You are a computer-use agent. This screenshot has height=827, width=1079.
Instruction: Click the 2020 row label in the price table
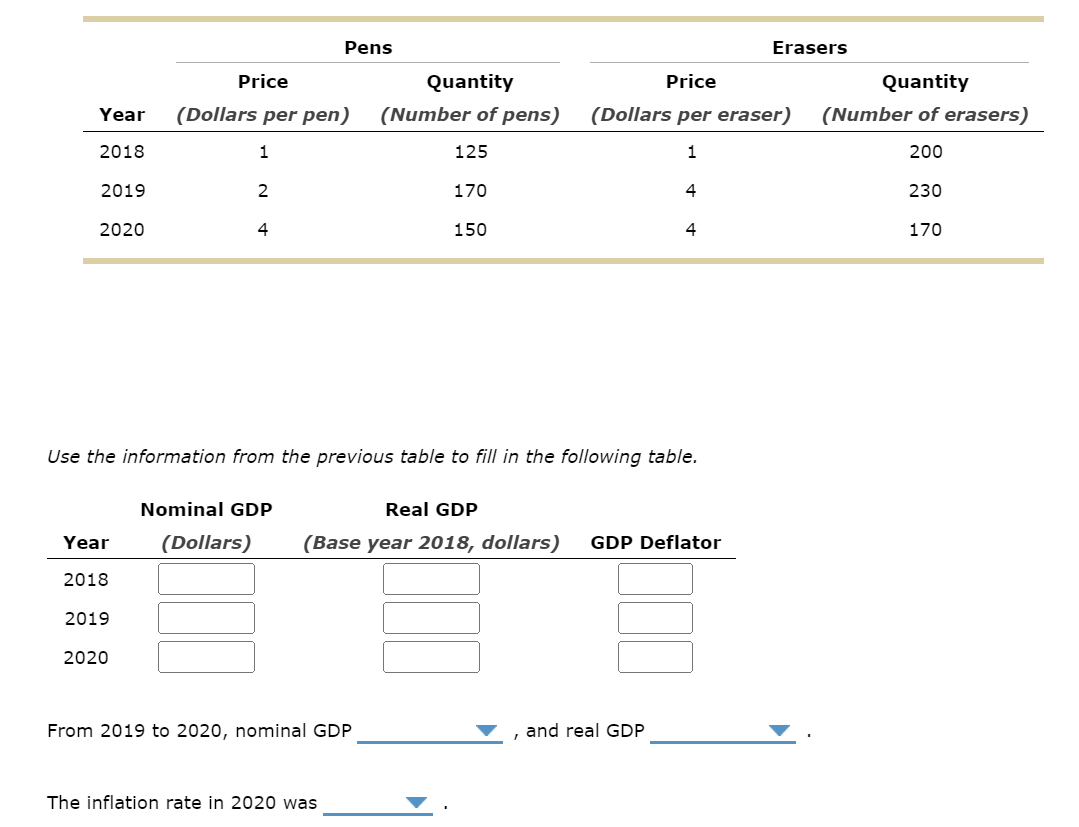pos(121,229)
